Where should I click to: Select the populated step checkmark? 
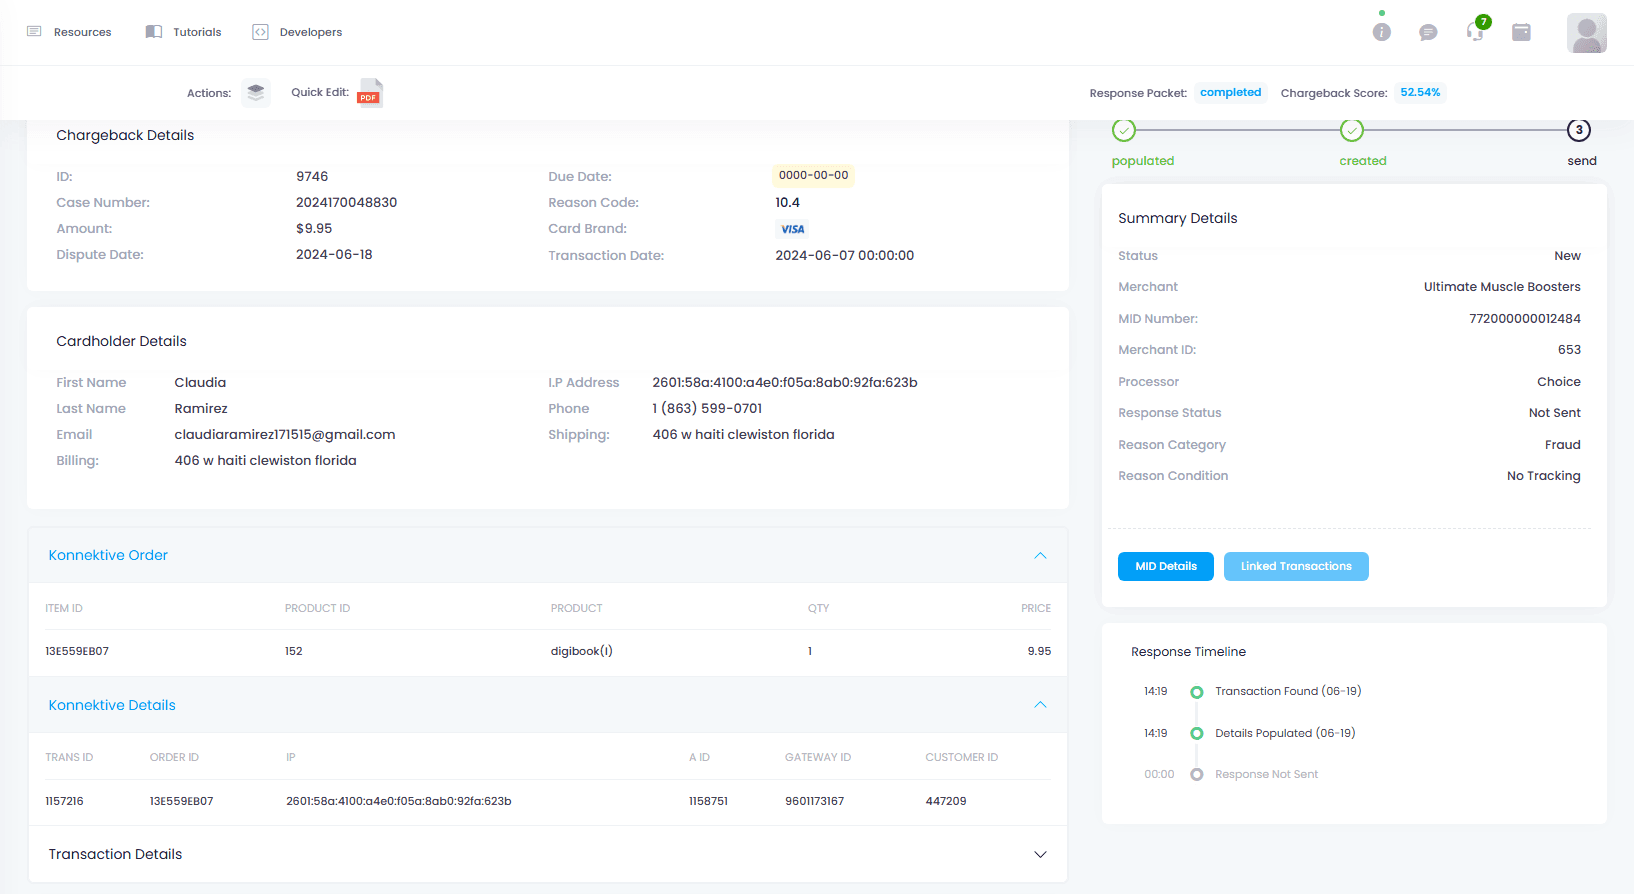(x=1124, y=130)
